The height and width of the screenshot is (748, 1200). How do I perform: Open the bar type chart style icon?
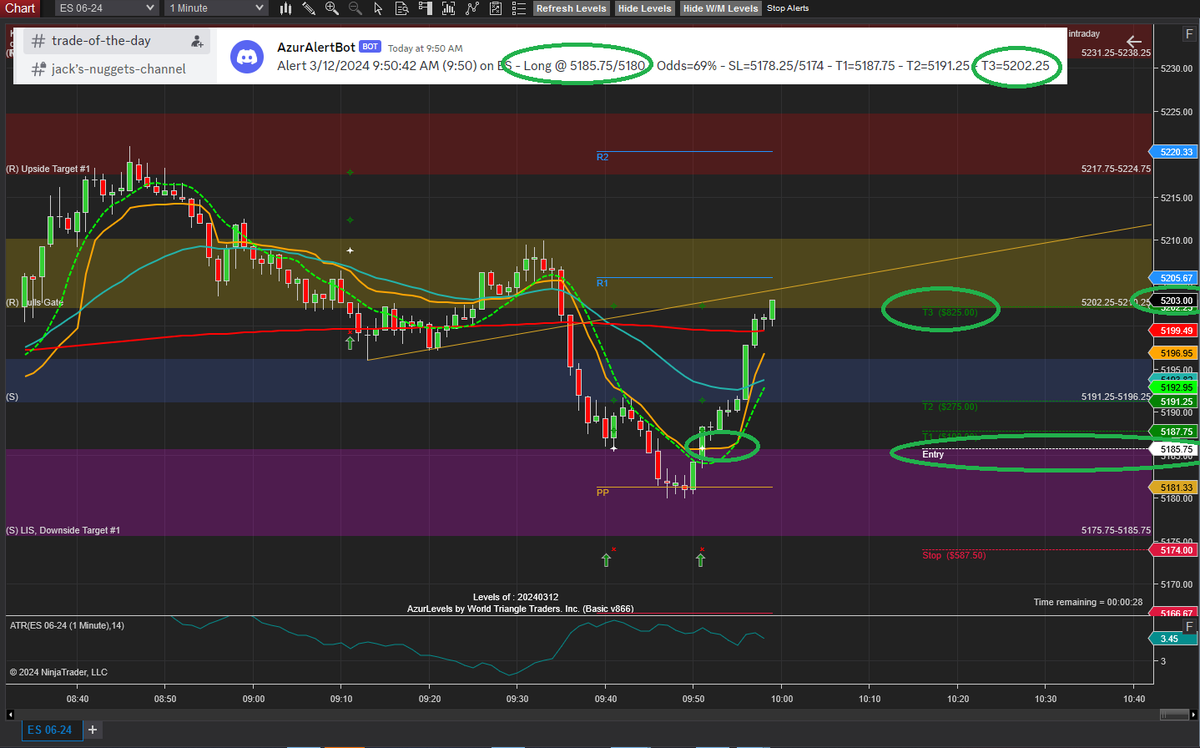click(x=286, y=8)
